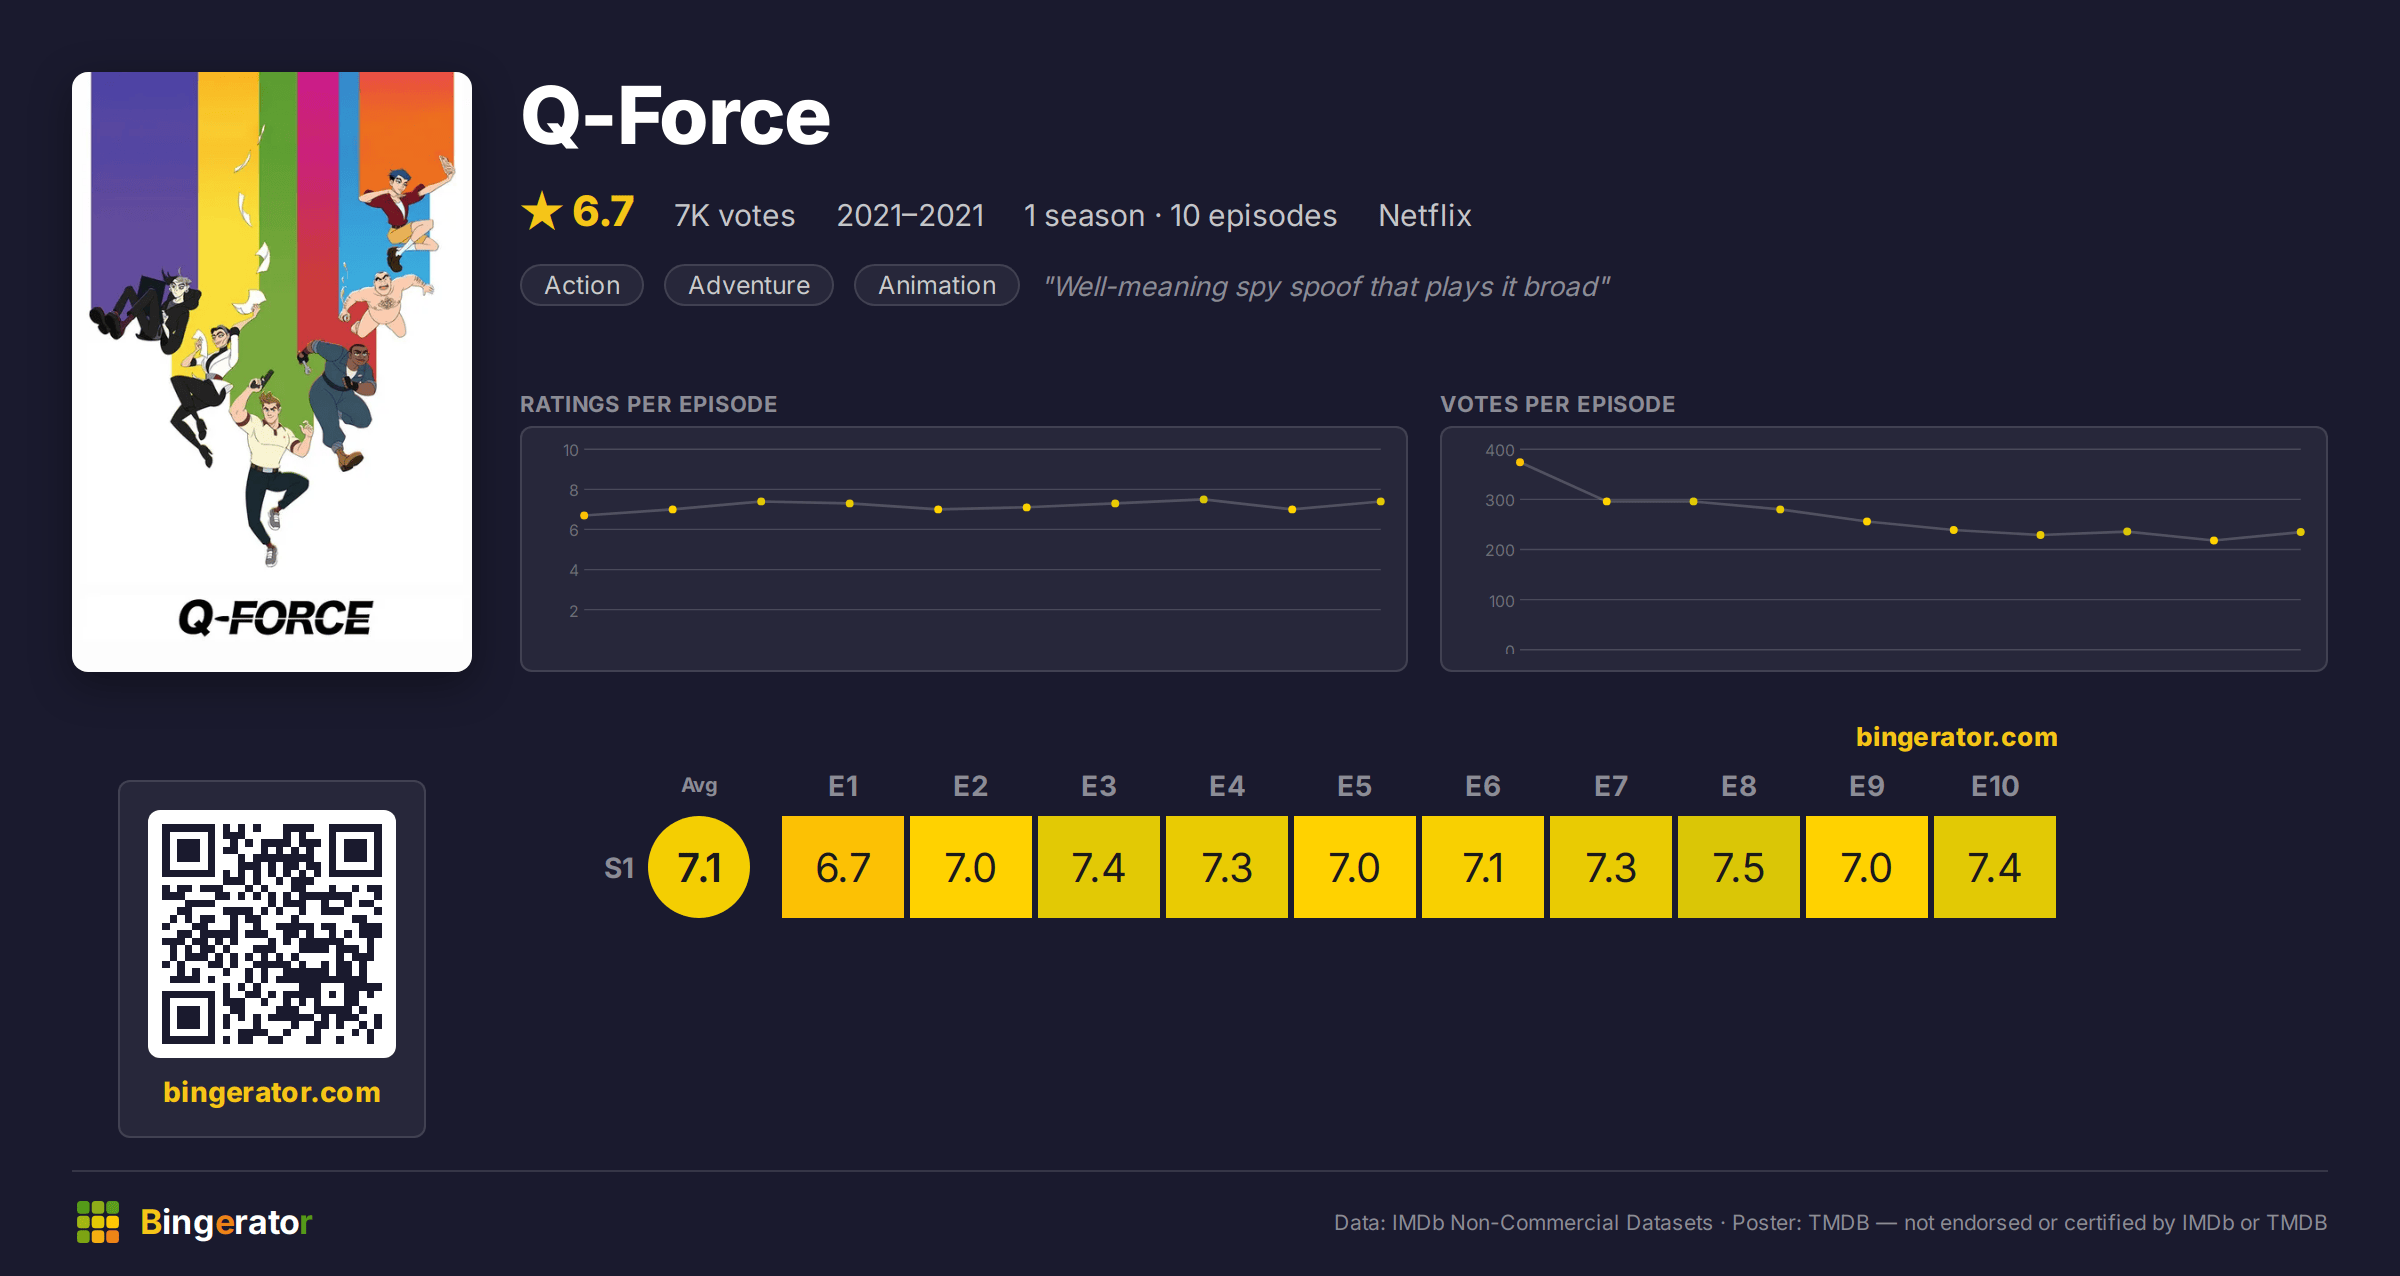Image resolution: width=2400 pixels, height=1276 pixels.
Task: Open the bingerator.com link above episode grid
Action: click(1957, 737)
